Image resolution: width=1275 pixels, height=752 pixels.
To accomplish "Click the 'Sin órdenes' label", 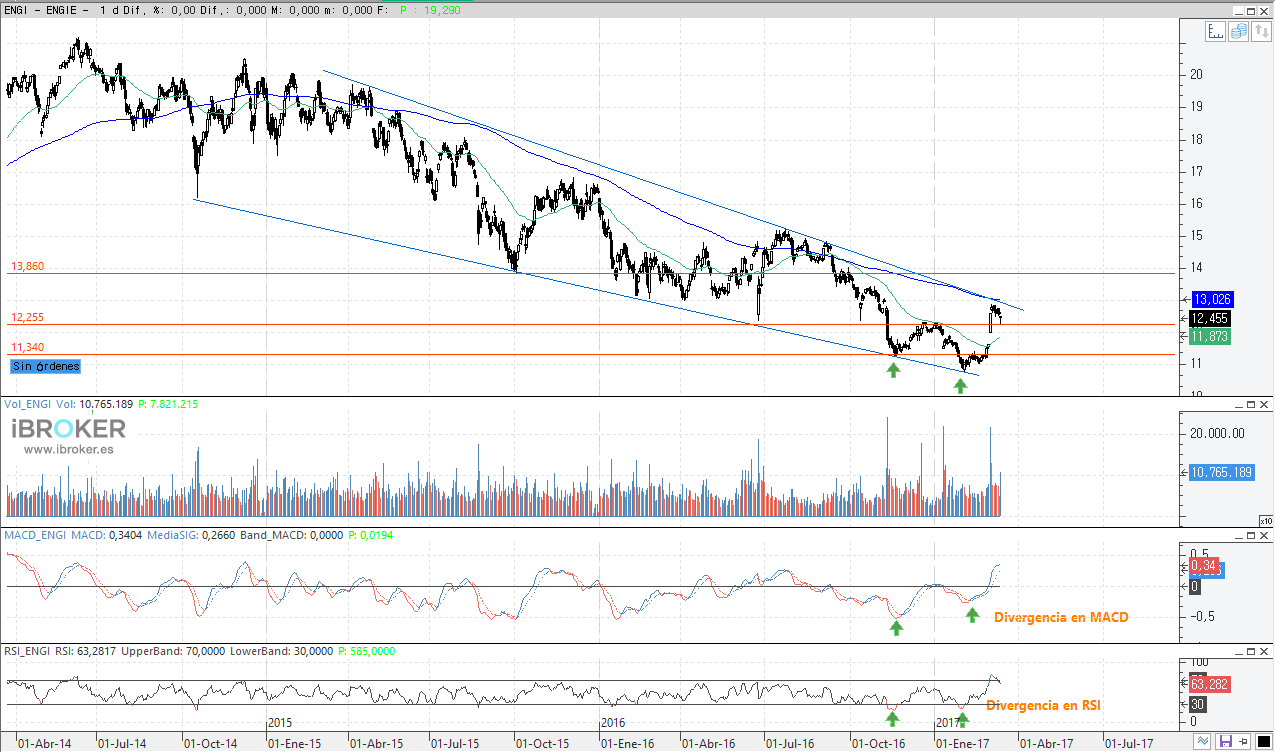I will coord(46,366).
